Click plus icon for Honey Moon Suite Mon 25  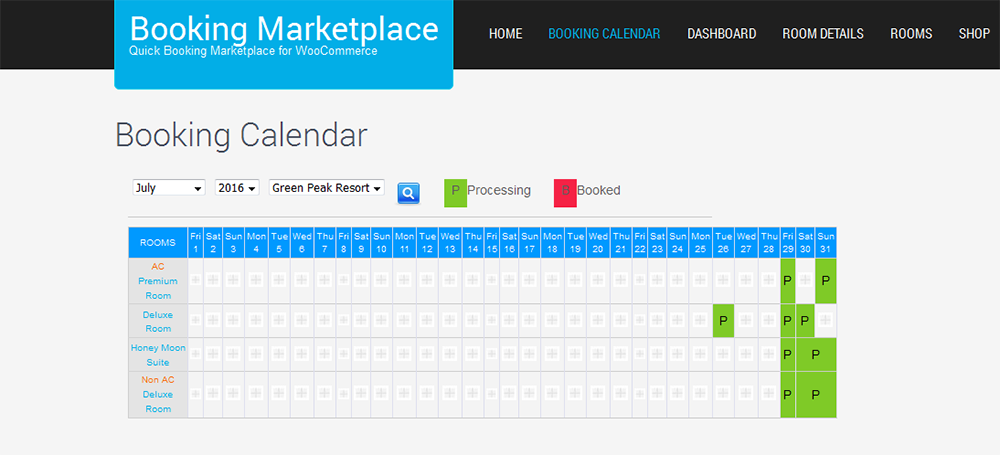pyautogui.click(x=700, y=354)
